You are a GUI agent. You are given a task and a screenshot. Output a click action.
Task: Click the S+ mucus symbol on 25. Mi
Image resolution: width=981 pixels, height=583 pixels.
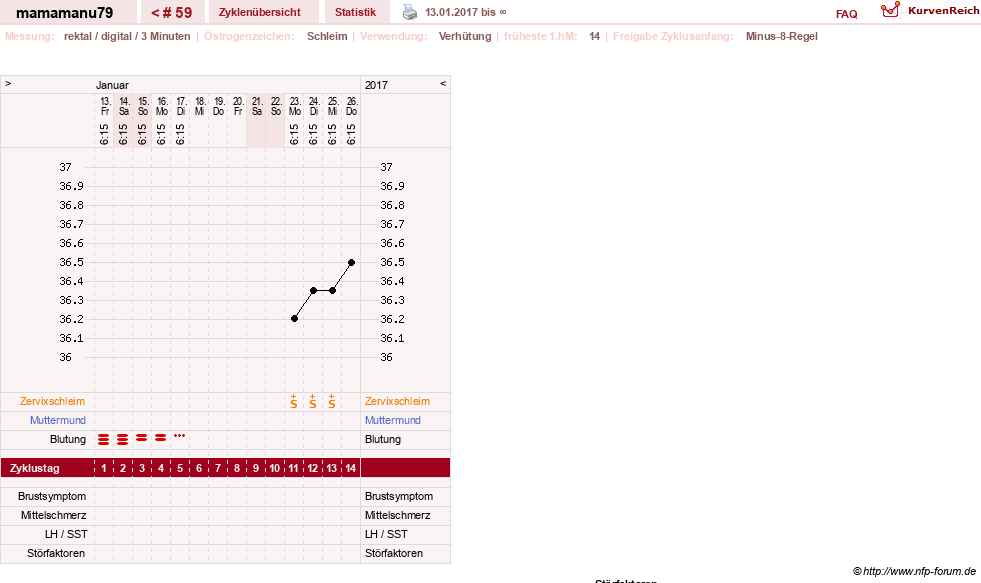click(x=332, y=401)
